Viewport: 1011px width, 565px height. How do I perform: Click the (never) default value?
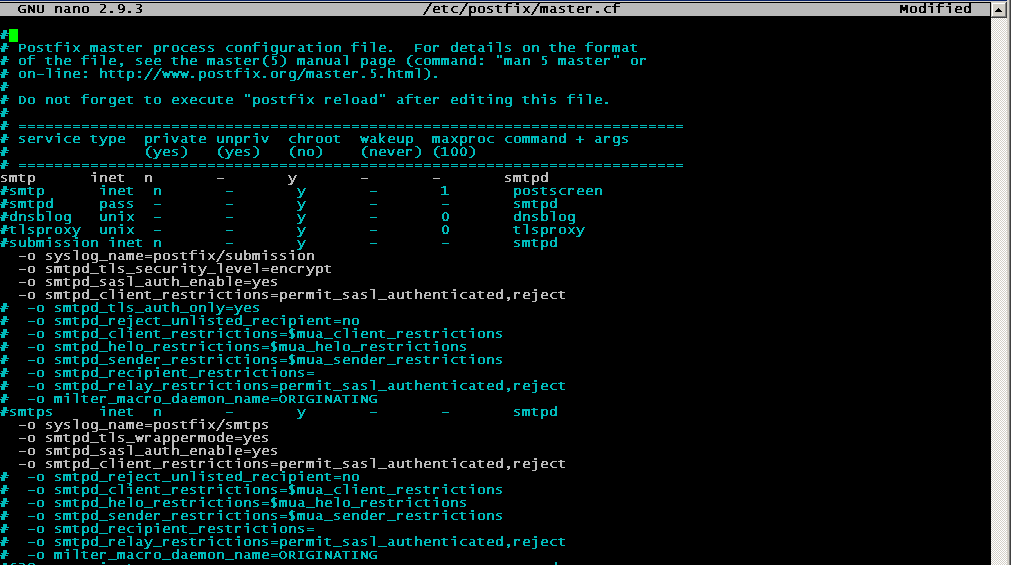point(391,152)
